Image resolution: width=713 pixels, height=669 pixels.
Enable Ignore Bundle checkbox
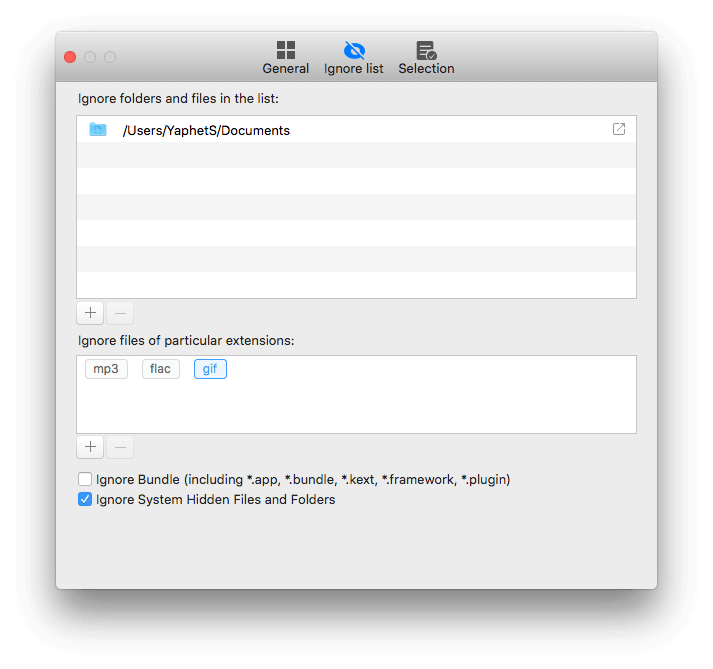pyautogui.click(x=85, y=479)
